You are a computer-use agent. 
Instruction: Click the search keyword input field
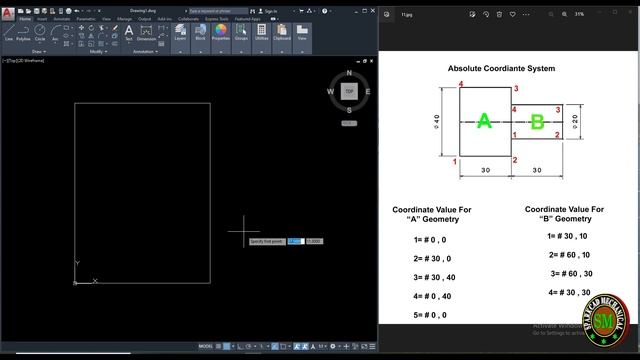[x=218, y=11]
